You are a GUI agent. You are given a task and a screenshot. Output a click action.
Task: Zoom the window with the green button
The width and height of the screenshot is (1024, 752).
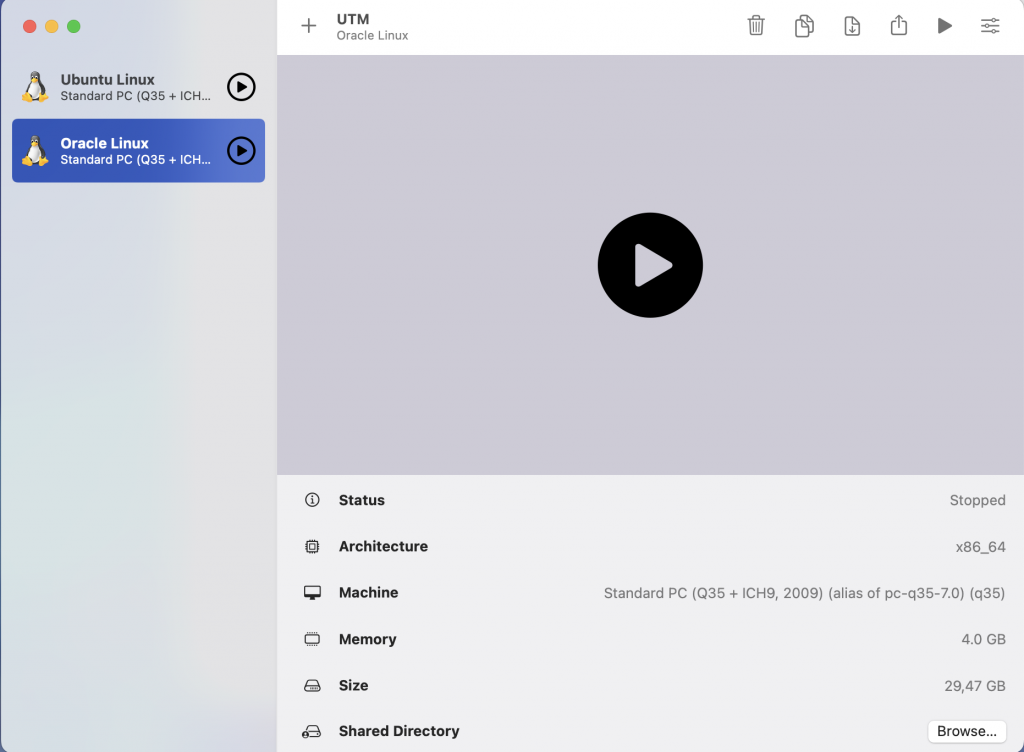(74, 26)
